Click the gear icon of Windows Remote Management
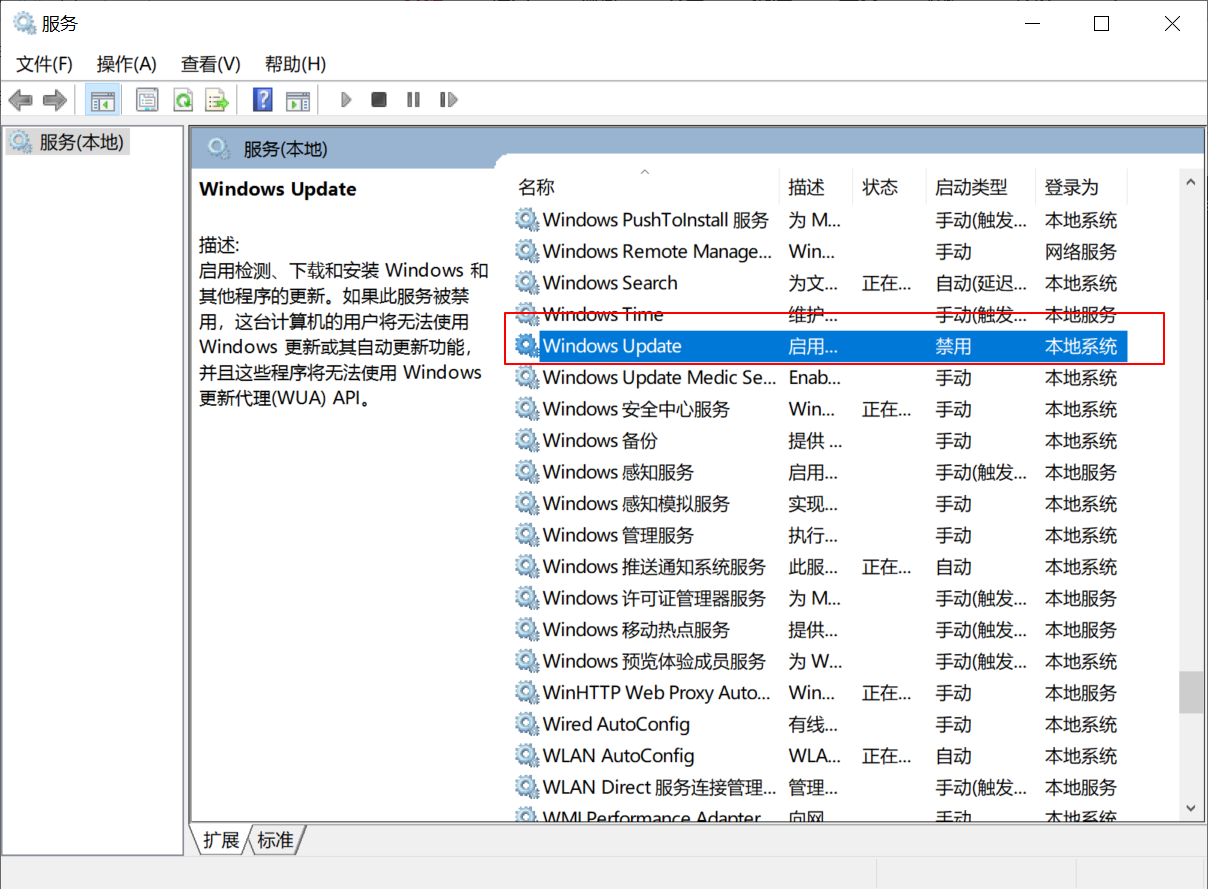Screen dimensions: 1208x889 coord(526,252)
